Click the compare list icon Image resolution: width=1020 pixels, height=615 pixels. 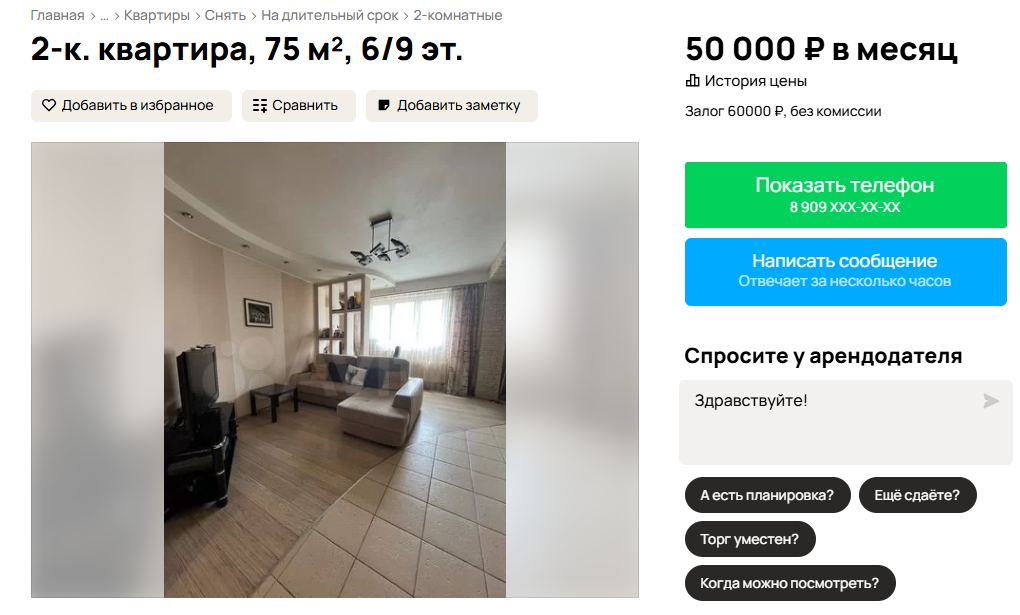(260, 105)
